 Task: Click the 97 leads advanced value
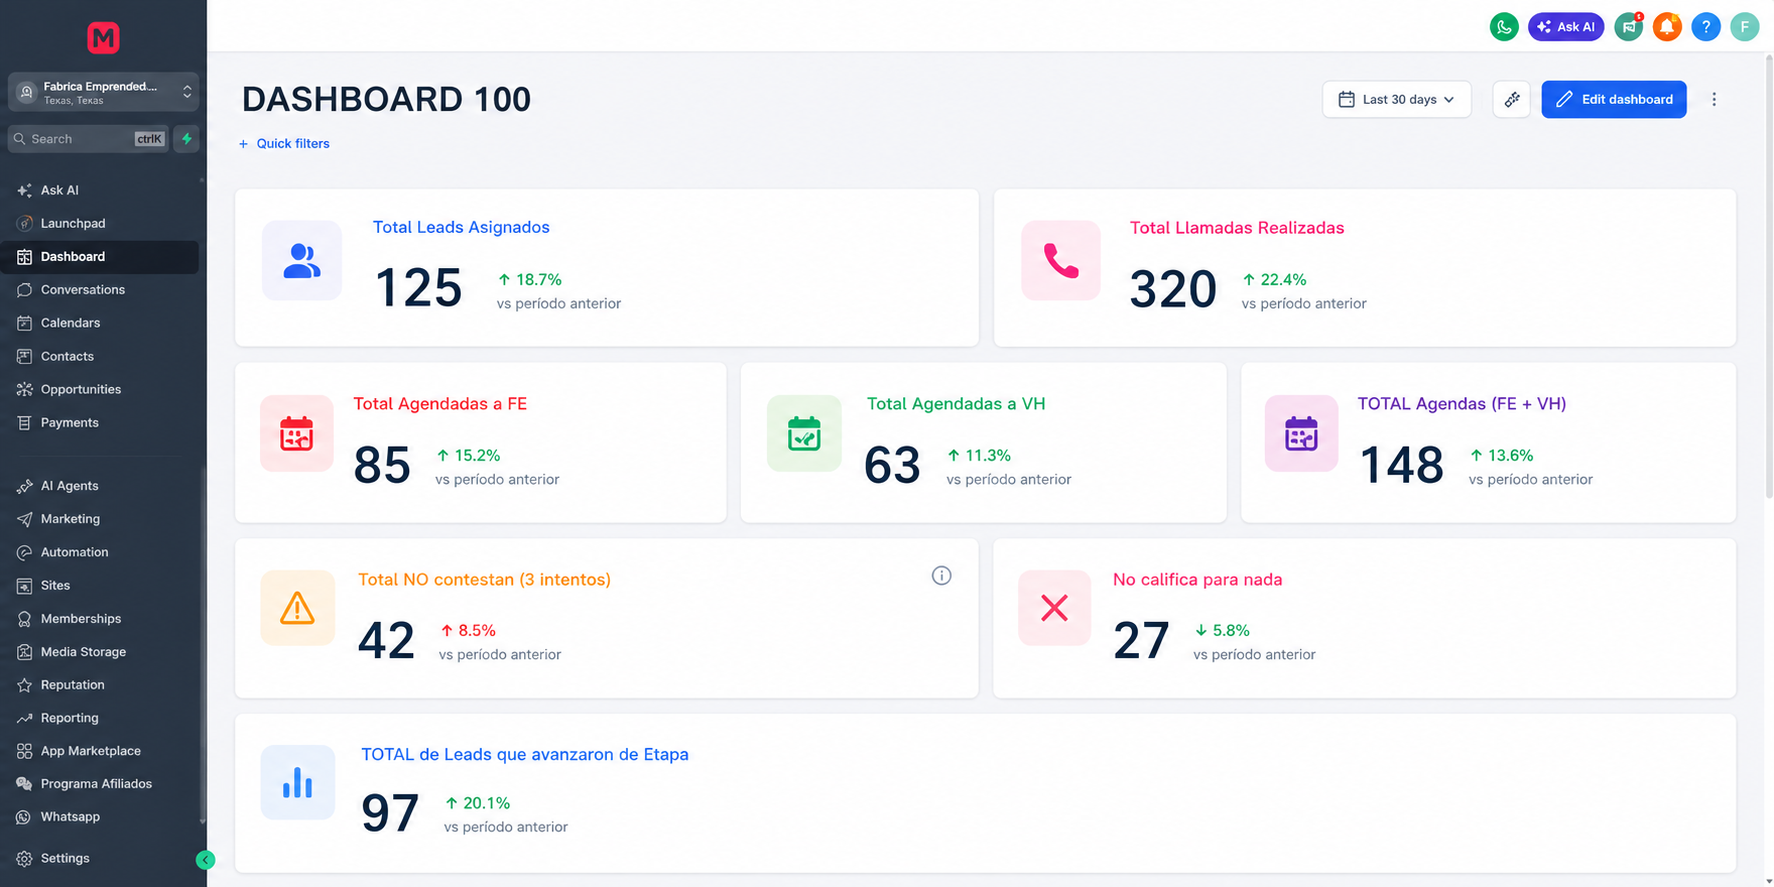coord(390,813)
